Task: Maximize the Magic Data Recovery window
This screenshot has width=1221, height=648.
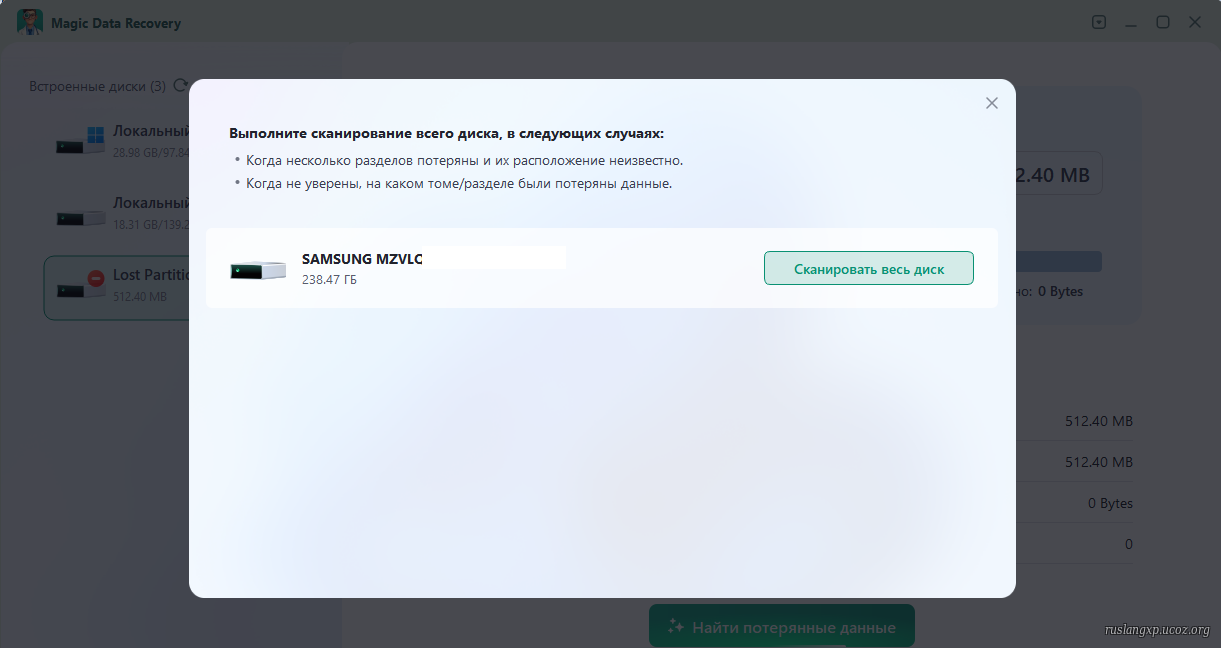Action: tap(1163, 22)
